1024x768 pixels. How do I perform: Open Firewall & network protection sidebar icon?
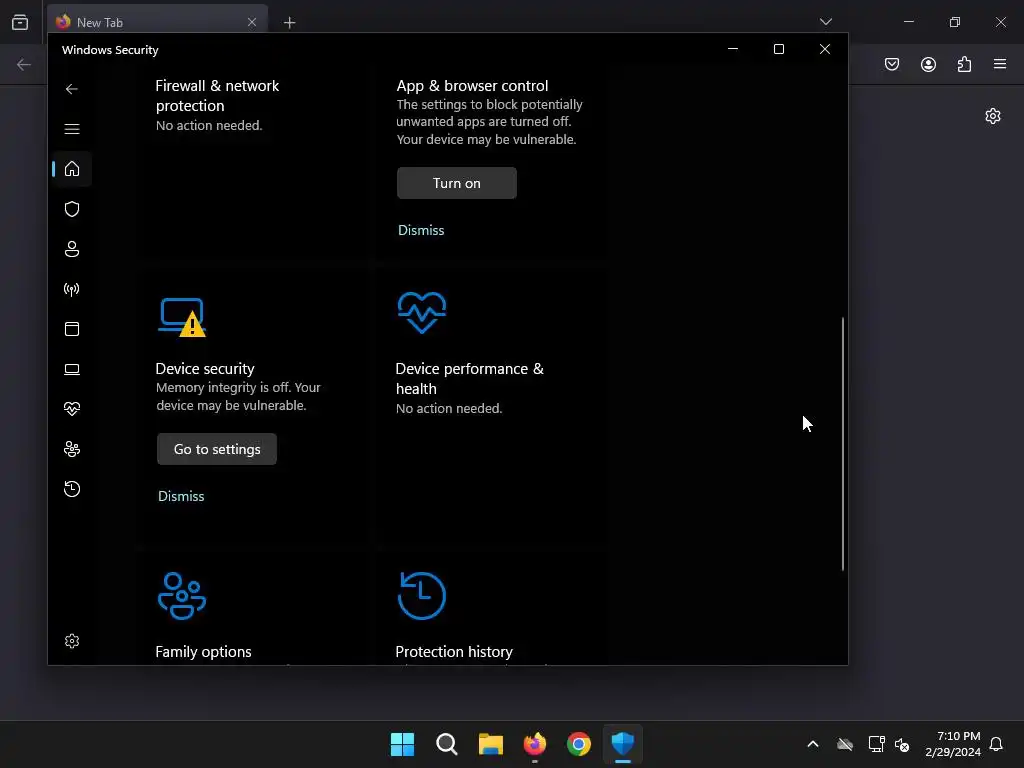point(72,289)
